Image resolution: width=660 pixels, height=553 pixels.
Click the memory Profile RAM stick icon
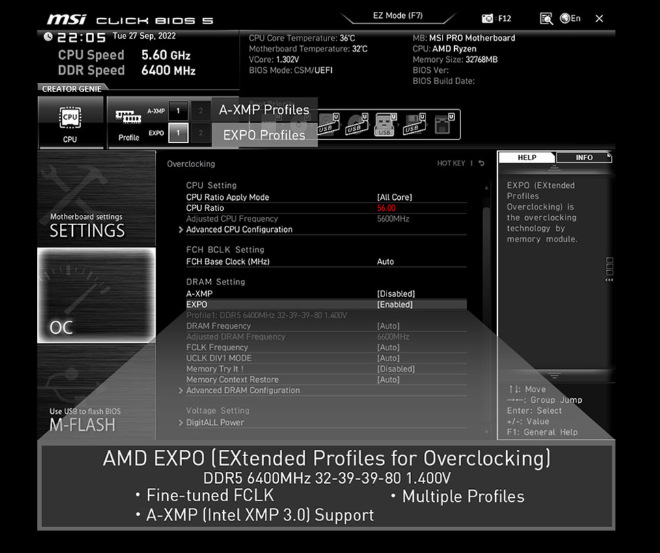point(128,117)
